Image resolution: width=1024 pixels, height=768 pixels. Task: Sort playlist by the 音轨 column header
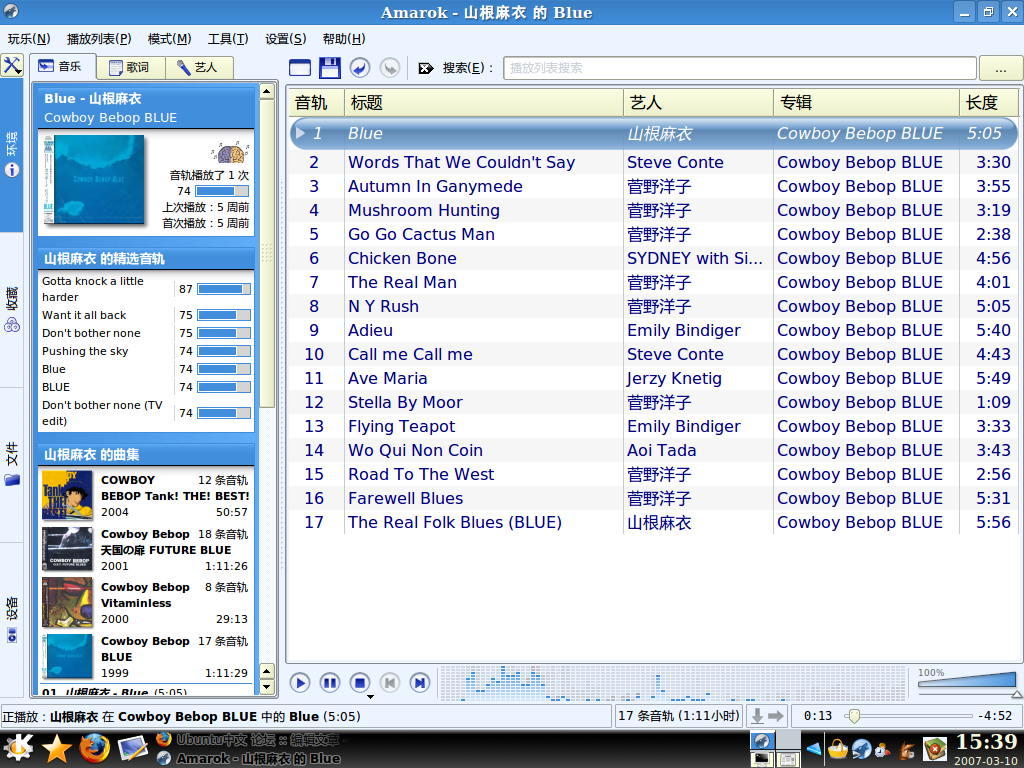pos(316,103)
